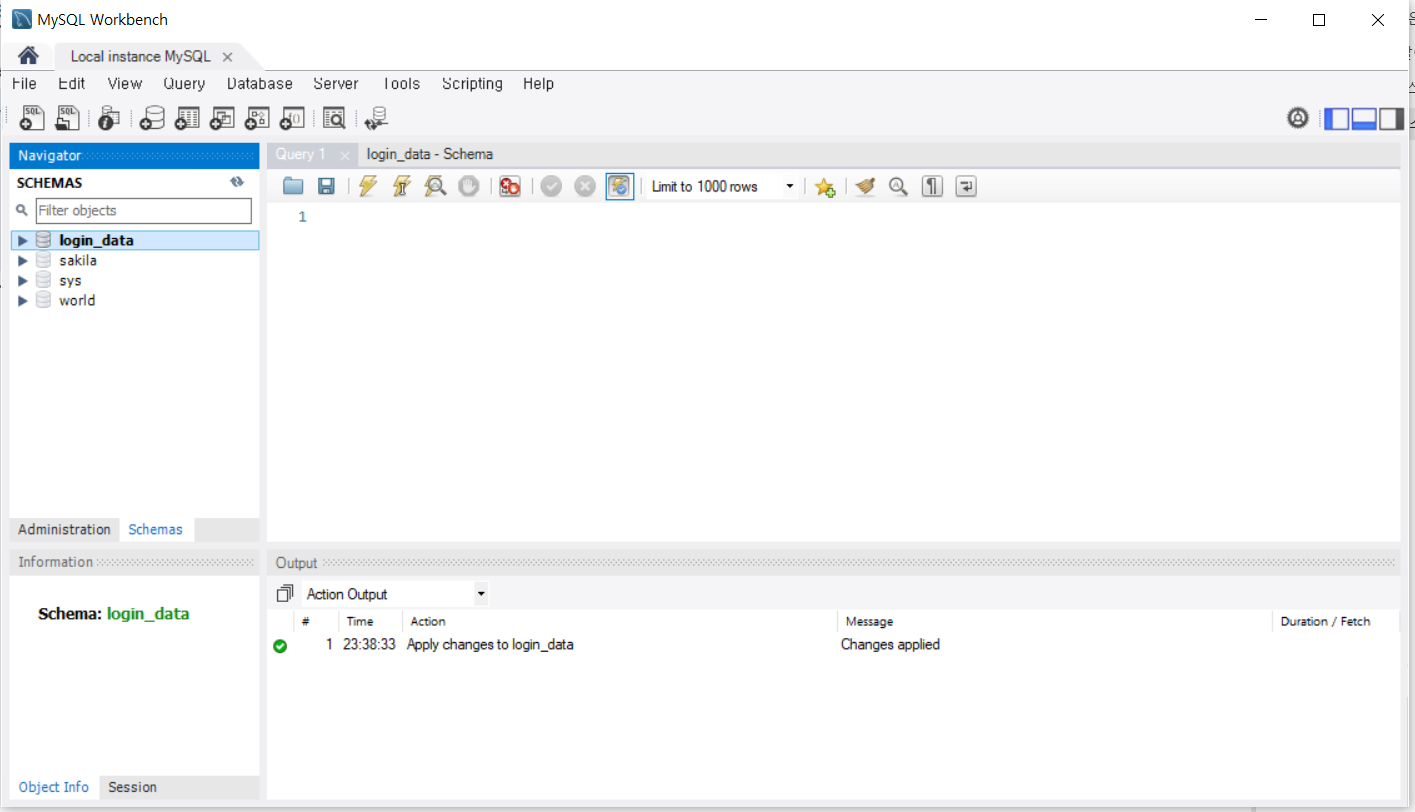Toggle the left sidebar panel visibility
This screenshot has width=1415, height=812.
[1337, 119]
